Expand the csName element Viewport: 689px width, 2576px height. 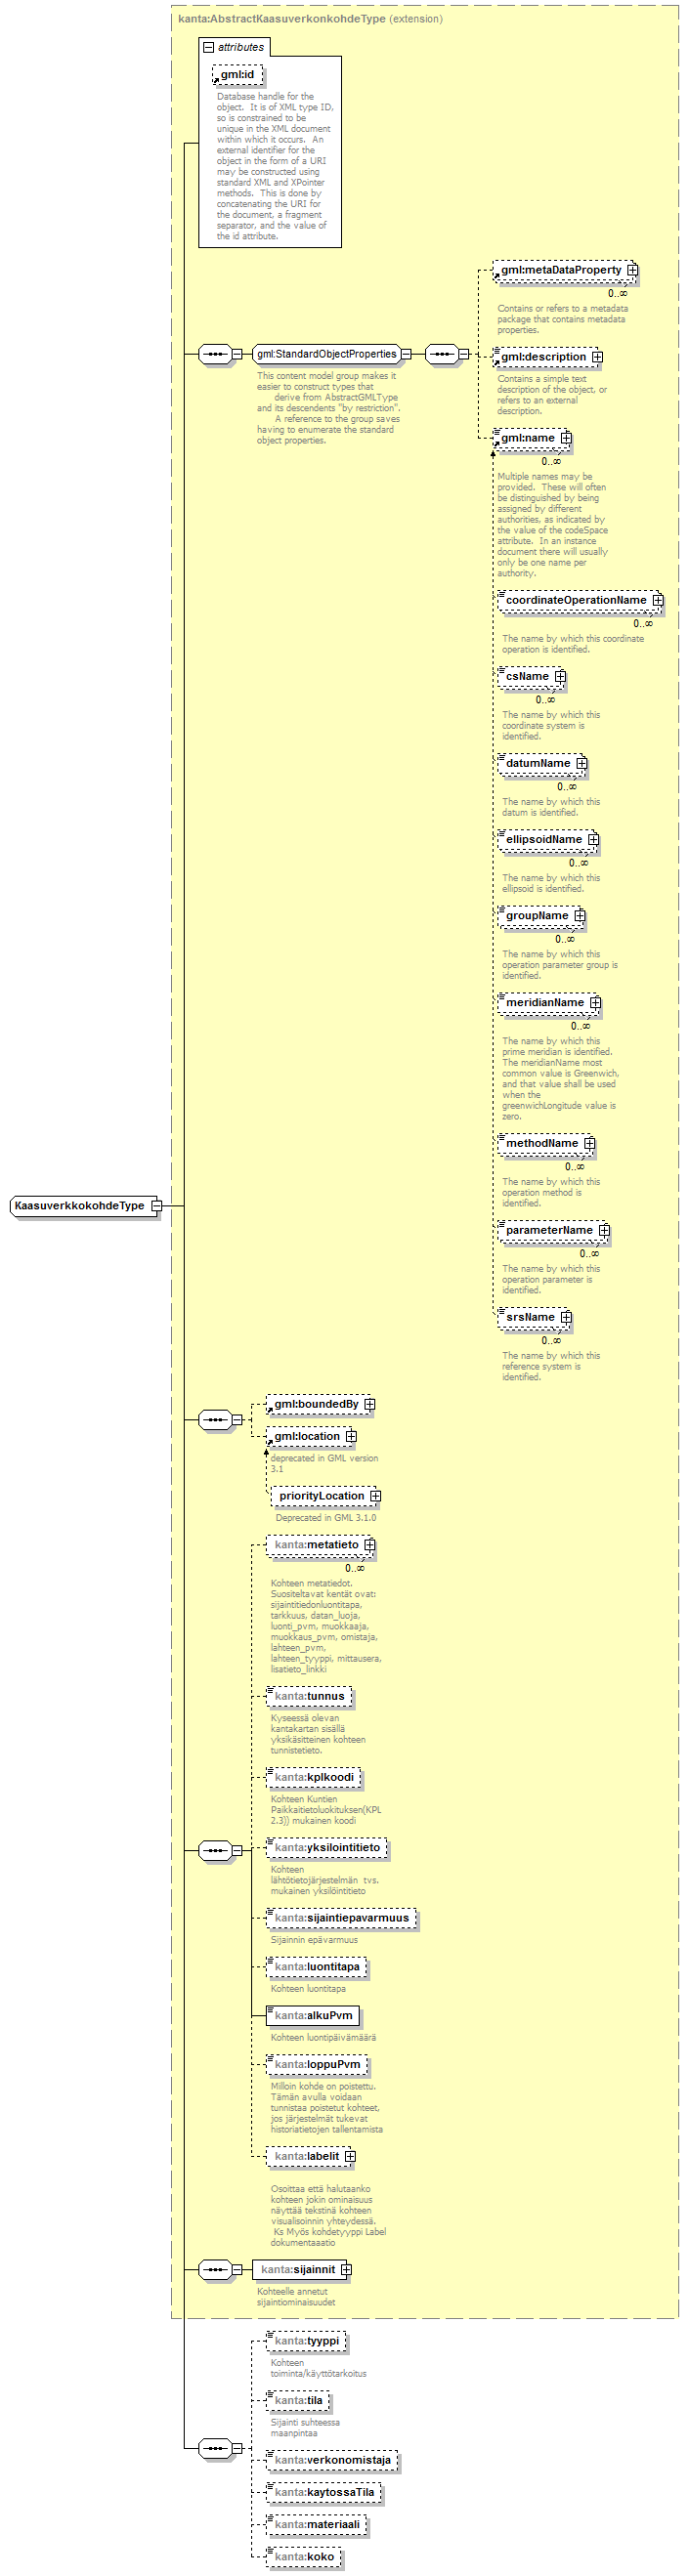coord(560,677)
